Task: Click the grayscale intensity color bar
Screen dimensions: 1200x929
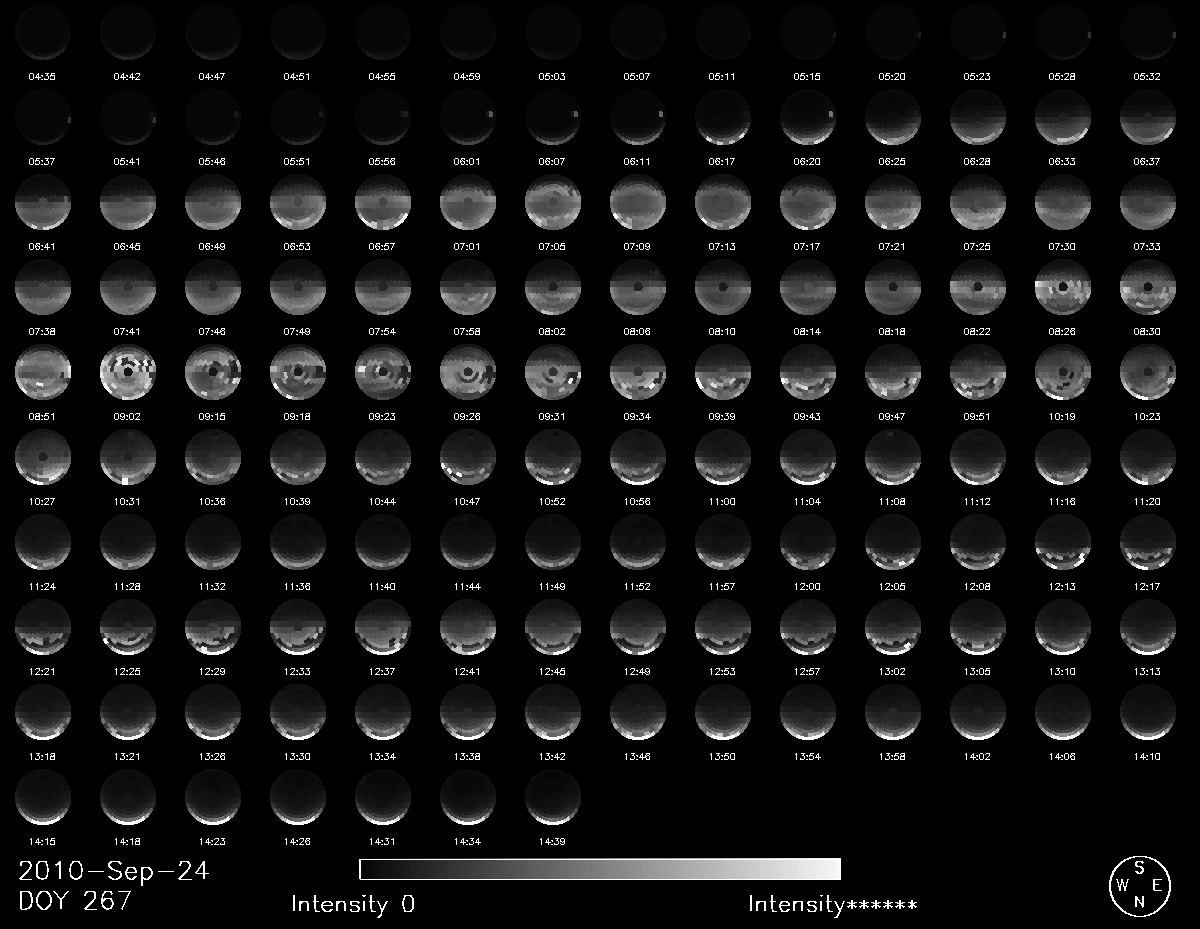Action: pos(600,868)
